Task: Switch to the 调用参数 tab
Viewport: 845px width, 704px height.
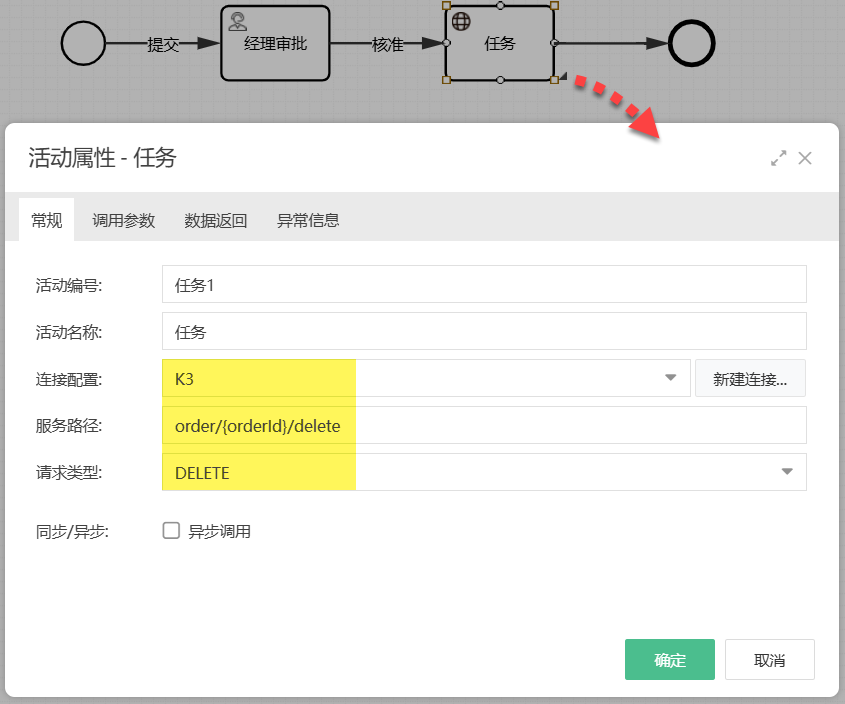Action: 124,221
